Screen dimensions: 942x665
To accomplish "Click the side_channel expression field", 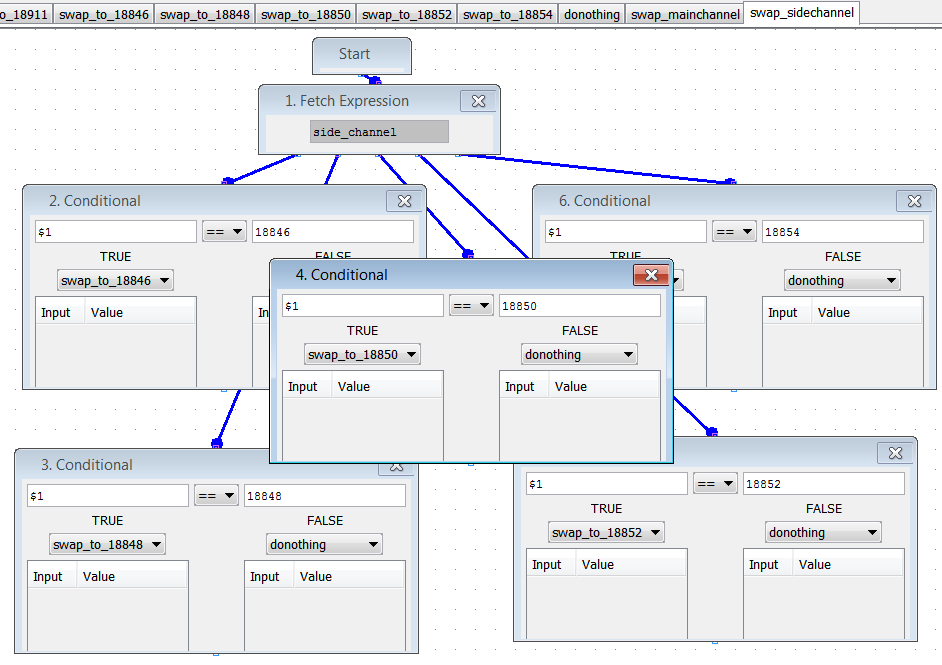I will coord(379,132).
